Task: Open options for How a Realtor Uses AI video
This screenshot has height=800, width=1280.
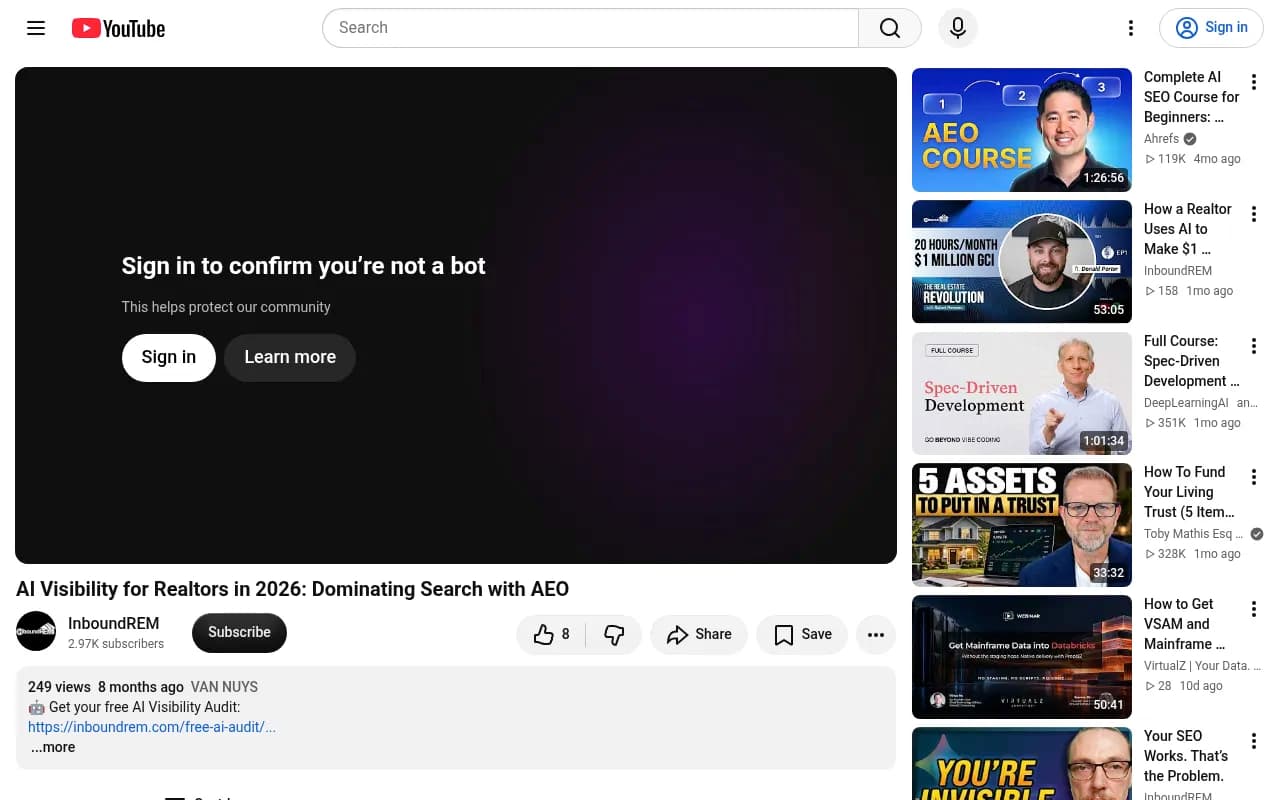Action: pos(1254,214)
